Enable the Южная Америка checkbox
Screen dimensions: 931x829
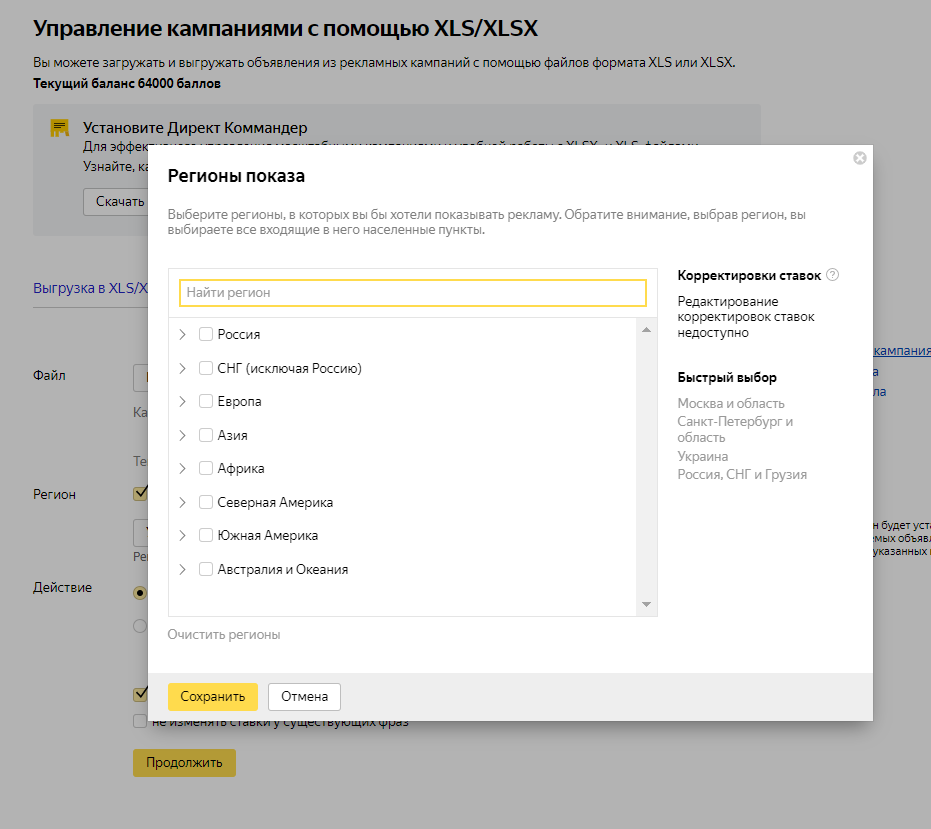coord(206,536)
